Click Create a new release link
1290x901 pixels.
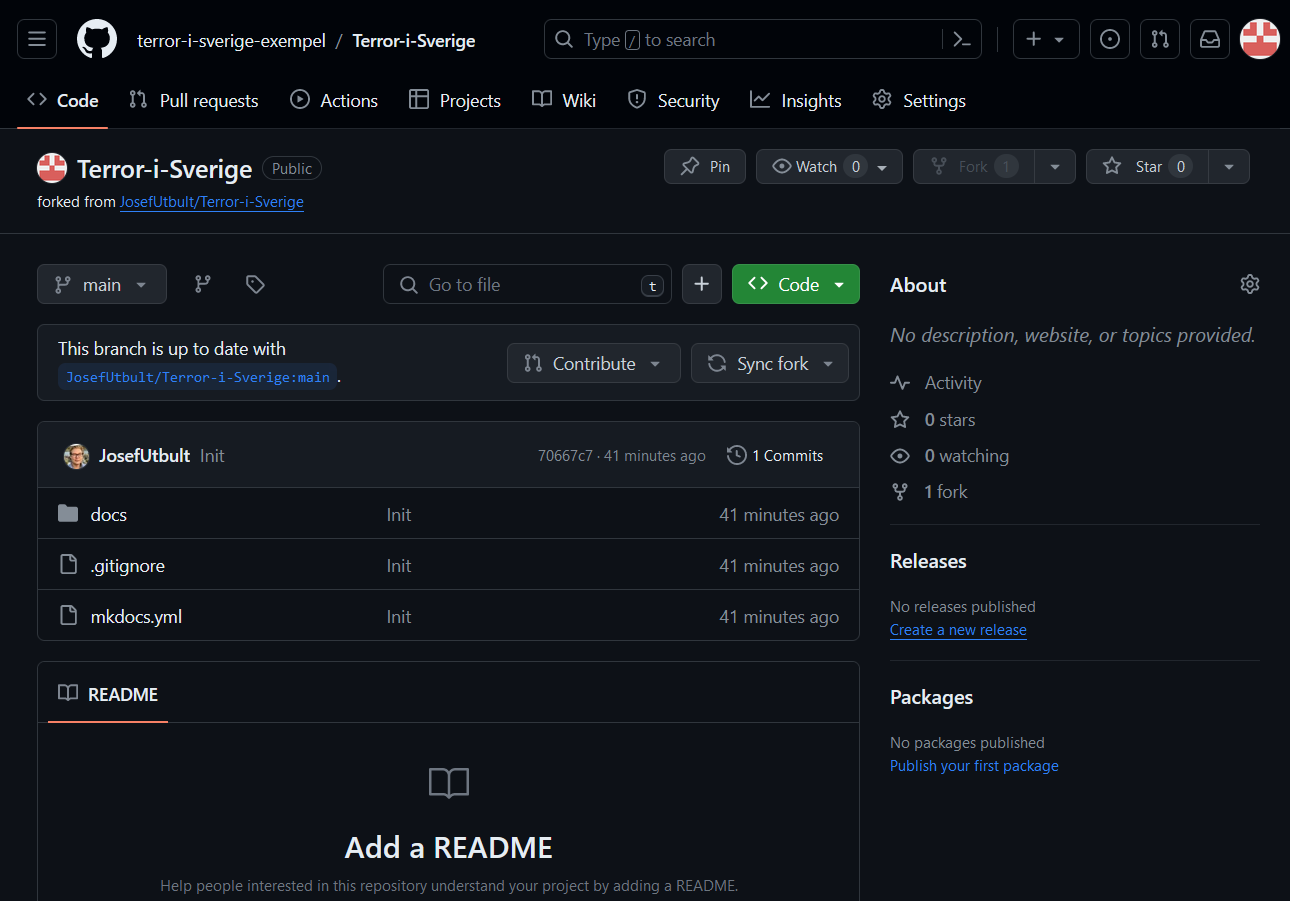pyautogui.click(x=958, y=630)
